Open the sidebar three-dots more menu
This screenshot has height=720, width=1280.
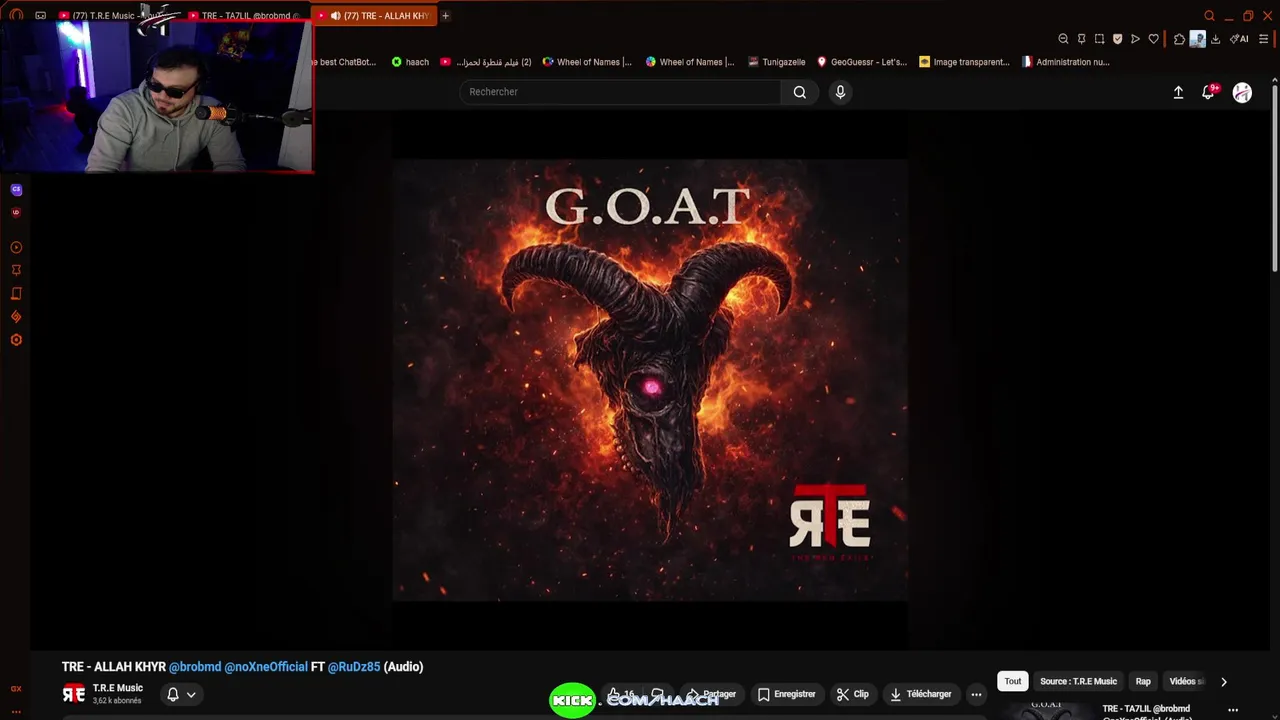click(x=16, y=711)
